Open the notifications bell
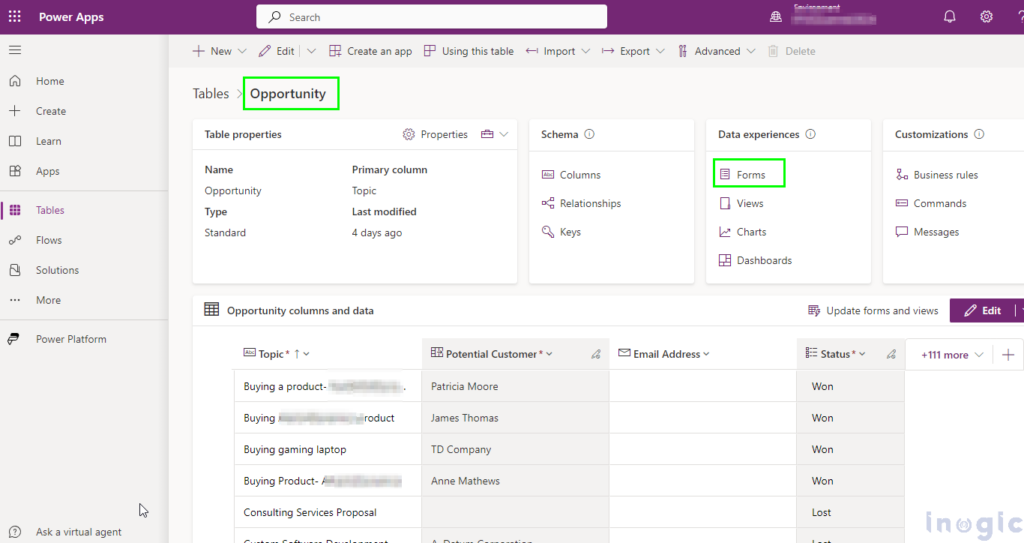Screen dimensions: 1024x543 950,17
